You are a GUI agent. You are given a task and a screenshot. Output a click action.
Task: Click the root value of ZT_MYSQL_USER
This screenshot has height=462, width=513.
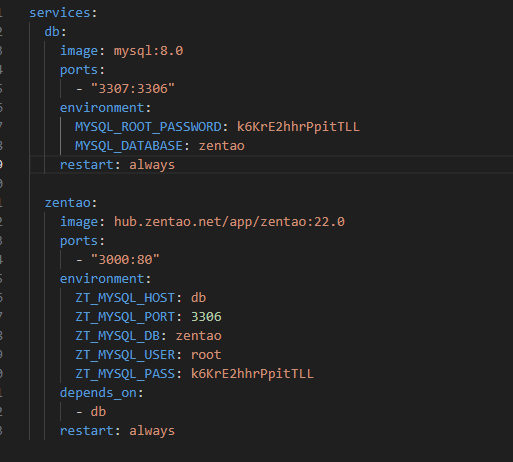pyautogui.click(x=206, y=355)
